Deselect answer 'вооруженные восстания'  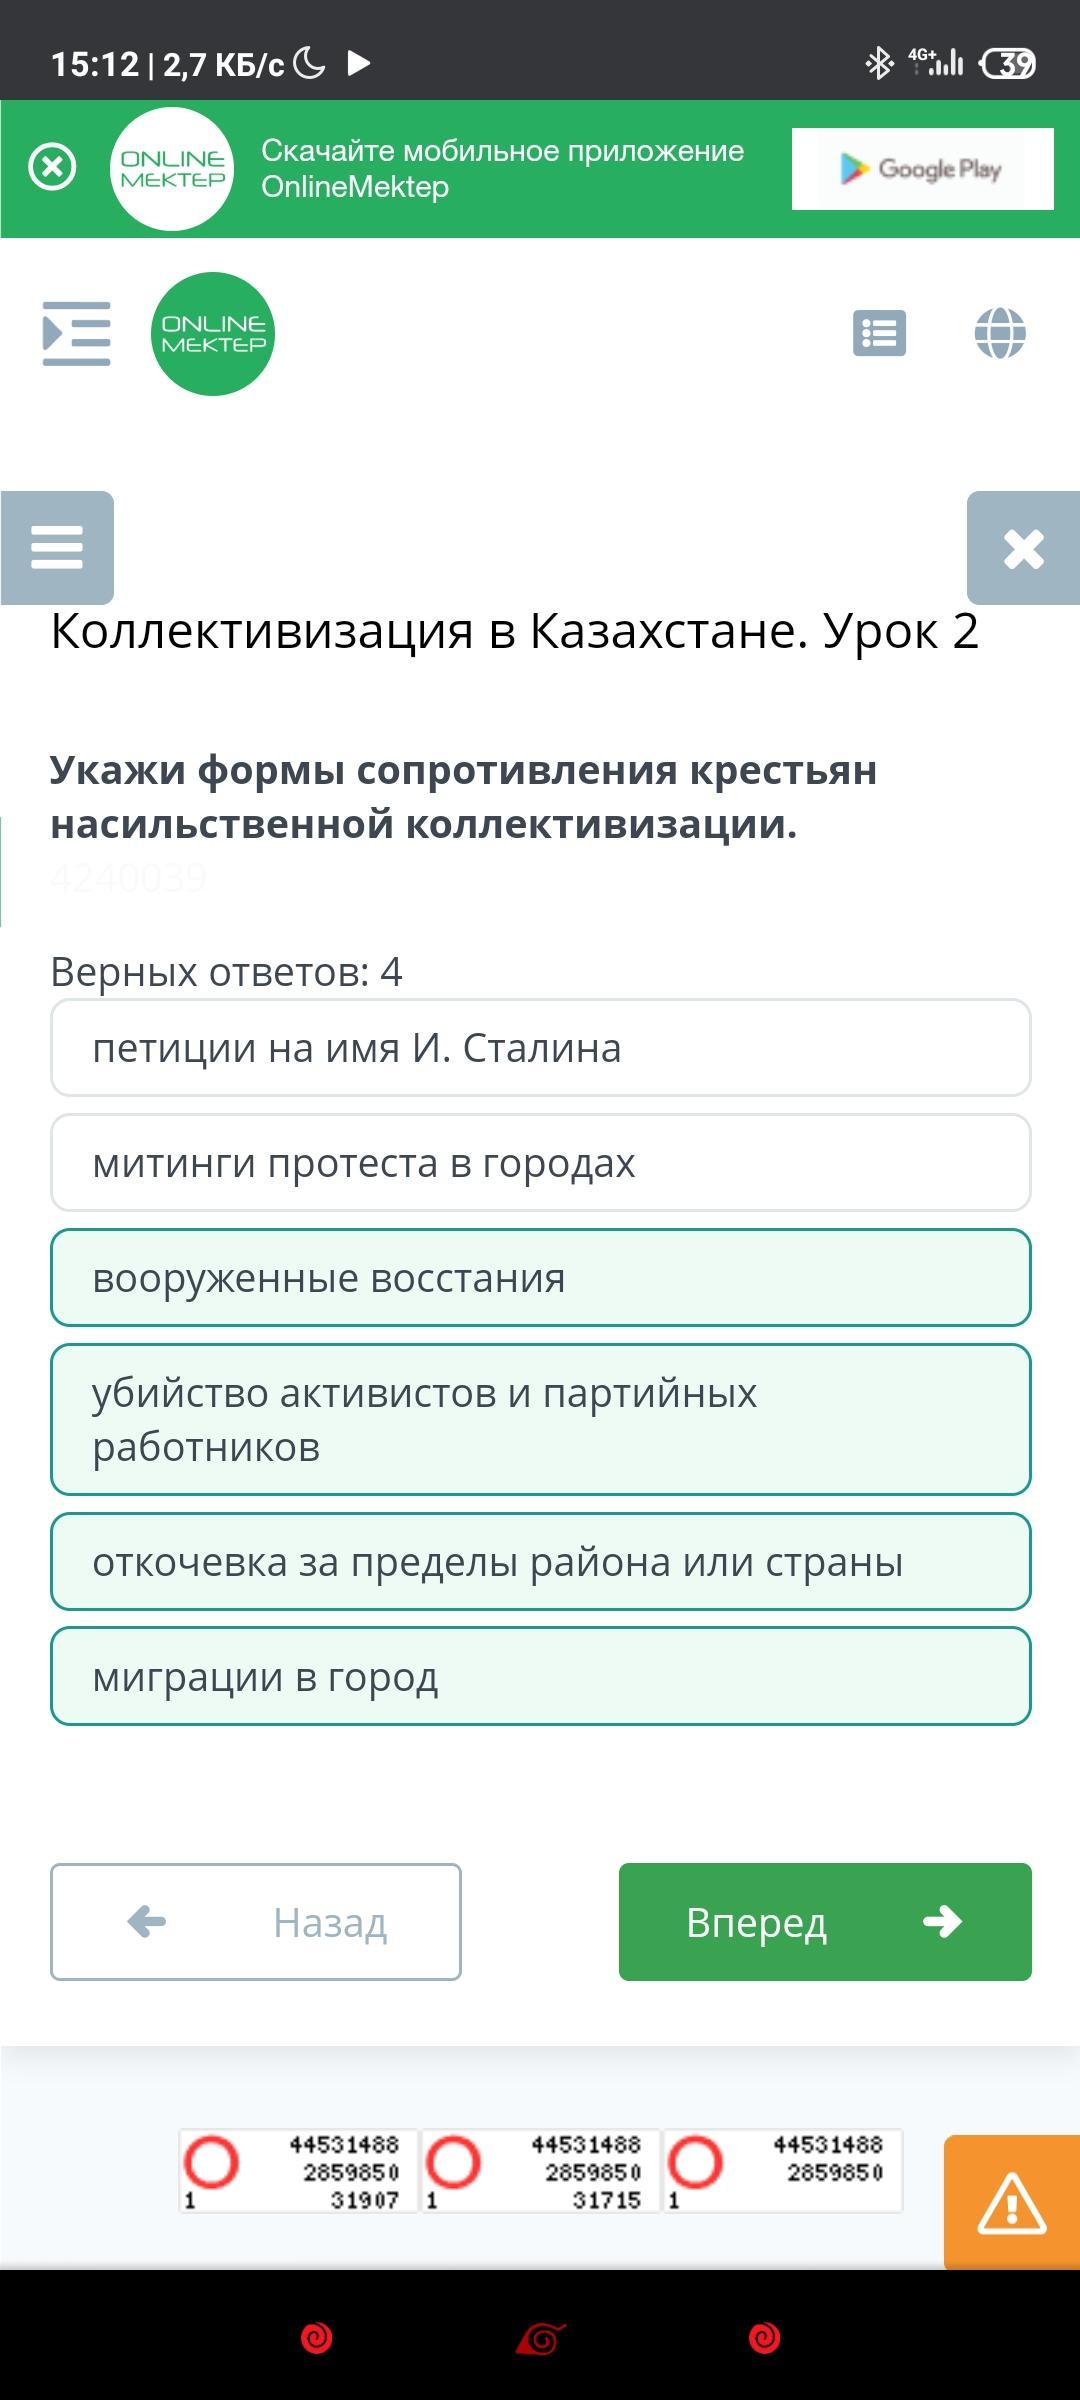click(540, 1278)
